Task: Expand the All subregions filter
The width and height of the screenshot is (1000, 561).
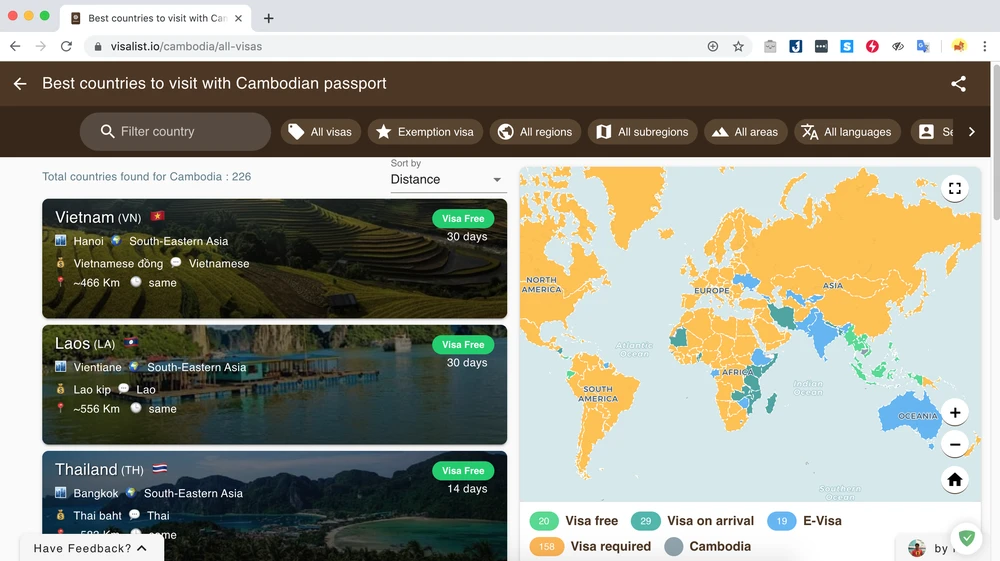Action: coord(642,132)
